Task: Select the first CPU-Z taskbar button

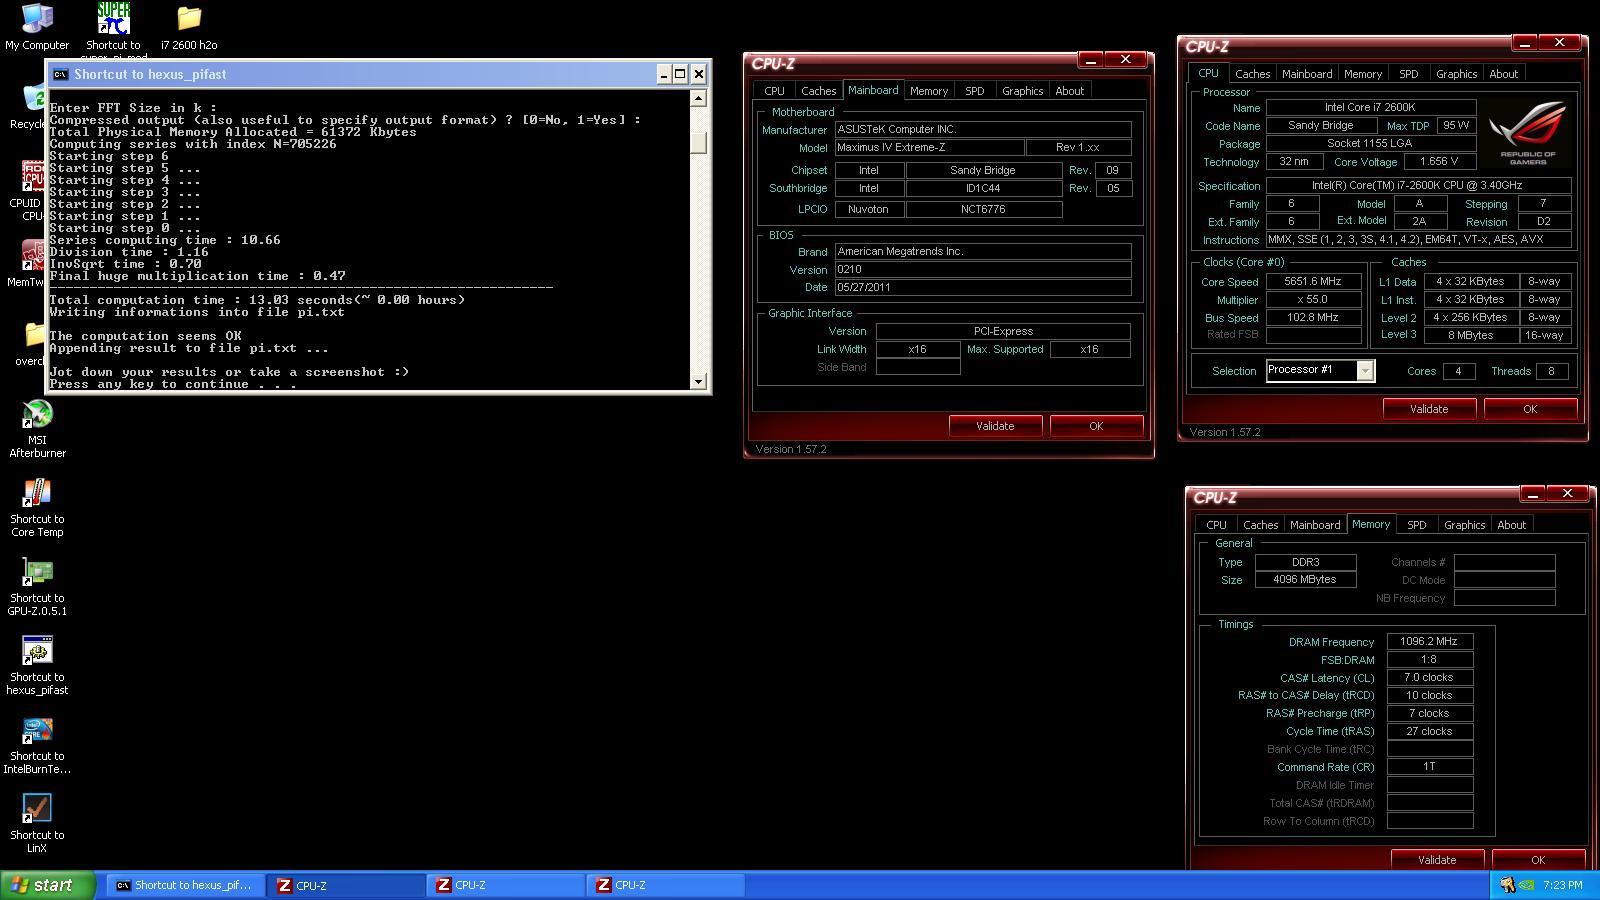Action: (x=346, y=885)
